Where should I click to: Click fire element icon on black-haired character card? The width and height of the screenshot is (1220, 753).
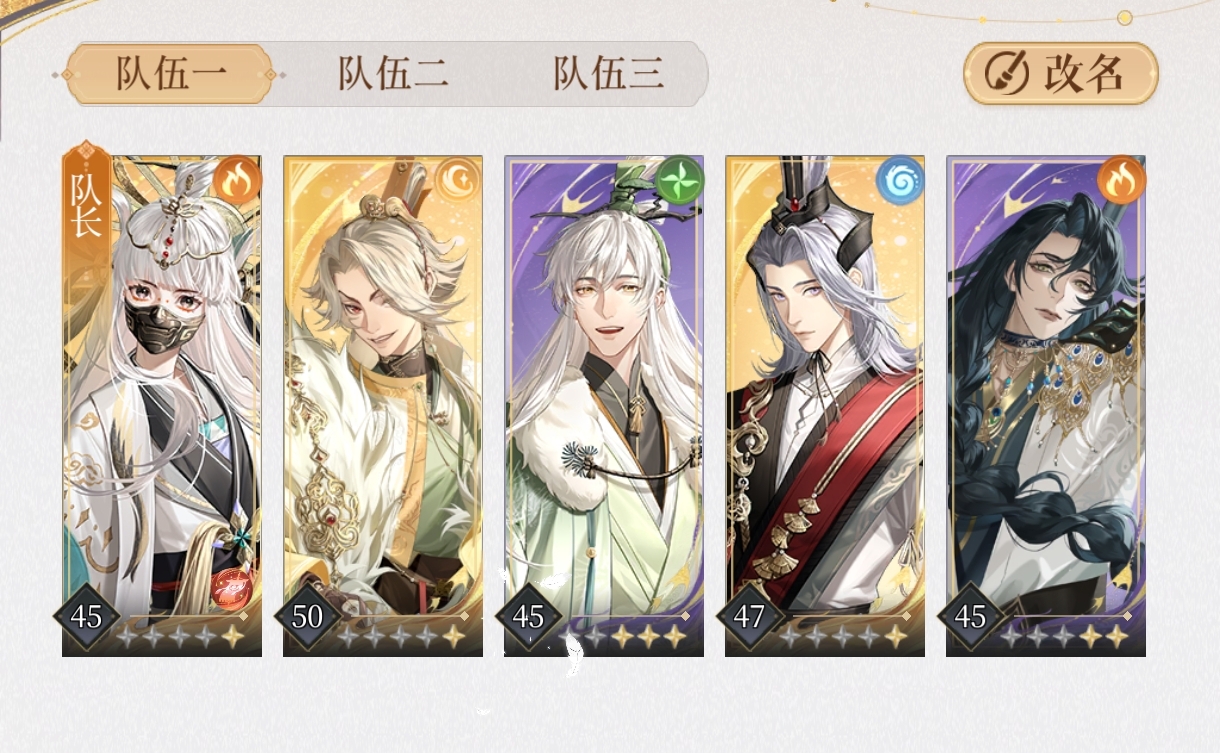[x=1121, y=180]
